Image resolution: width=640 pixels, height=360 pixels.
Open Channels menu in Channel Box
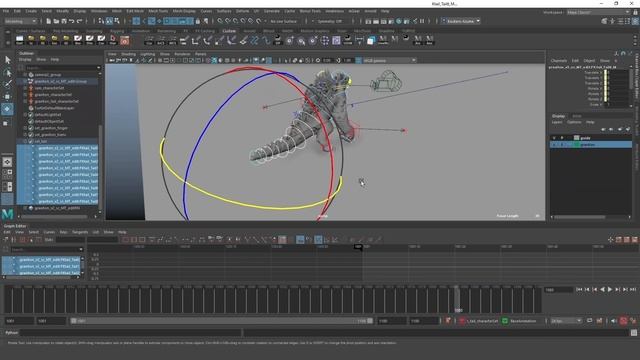559,60
